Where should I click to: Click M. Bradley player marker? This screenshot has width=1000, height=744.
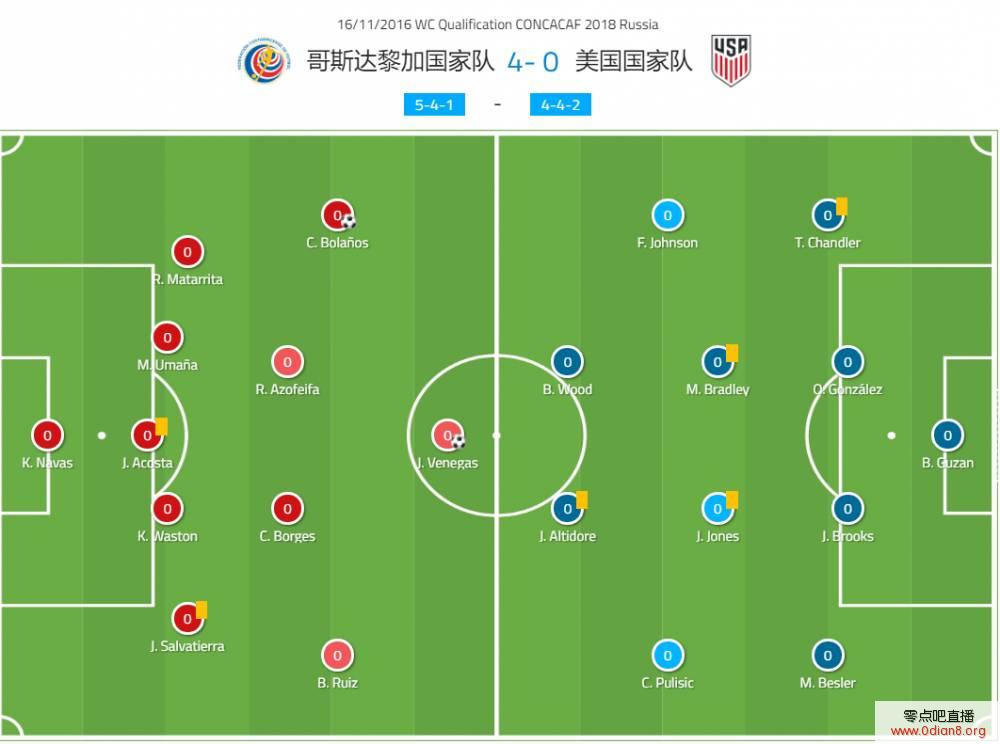(x=717, y=361)
